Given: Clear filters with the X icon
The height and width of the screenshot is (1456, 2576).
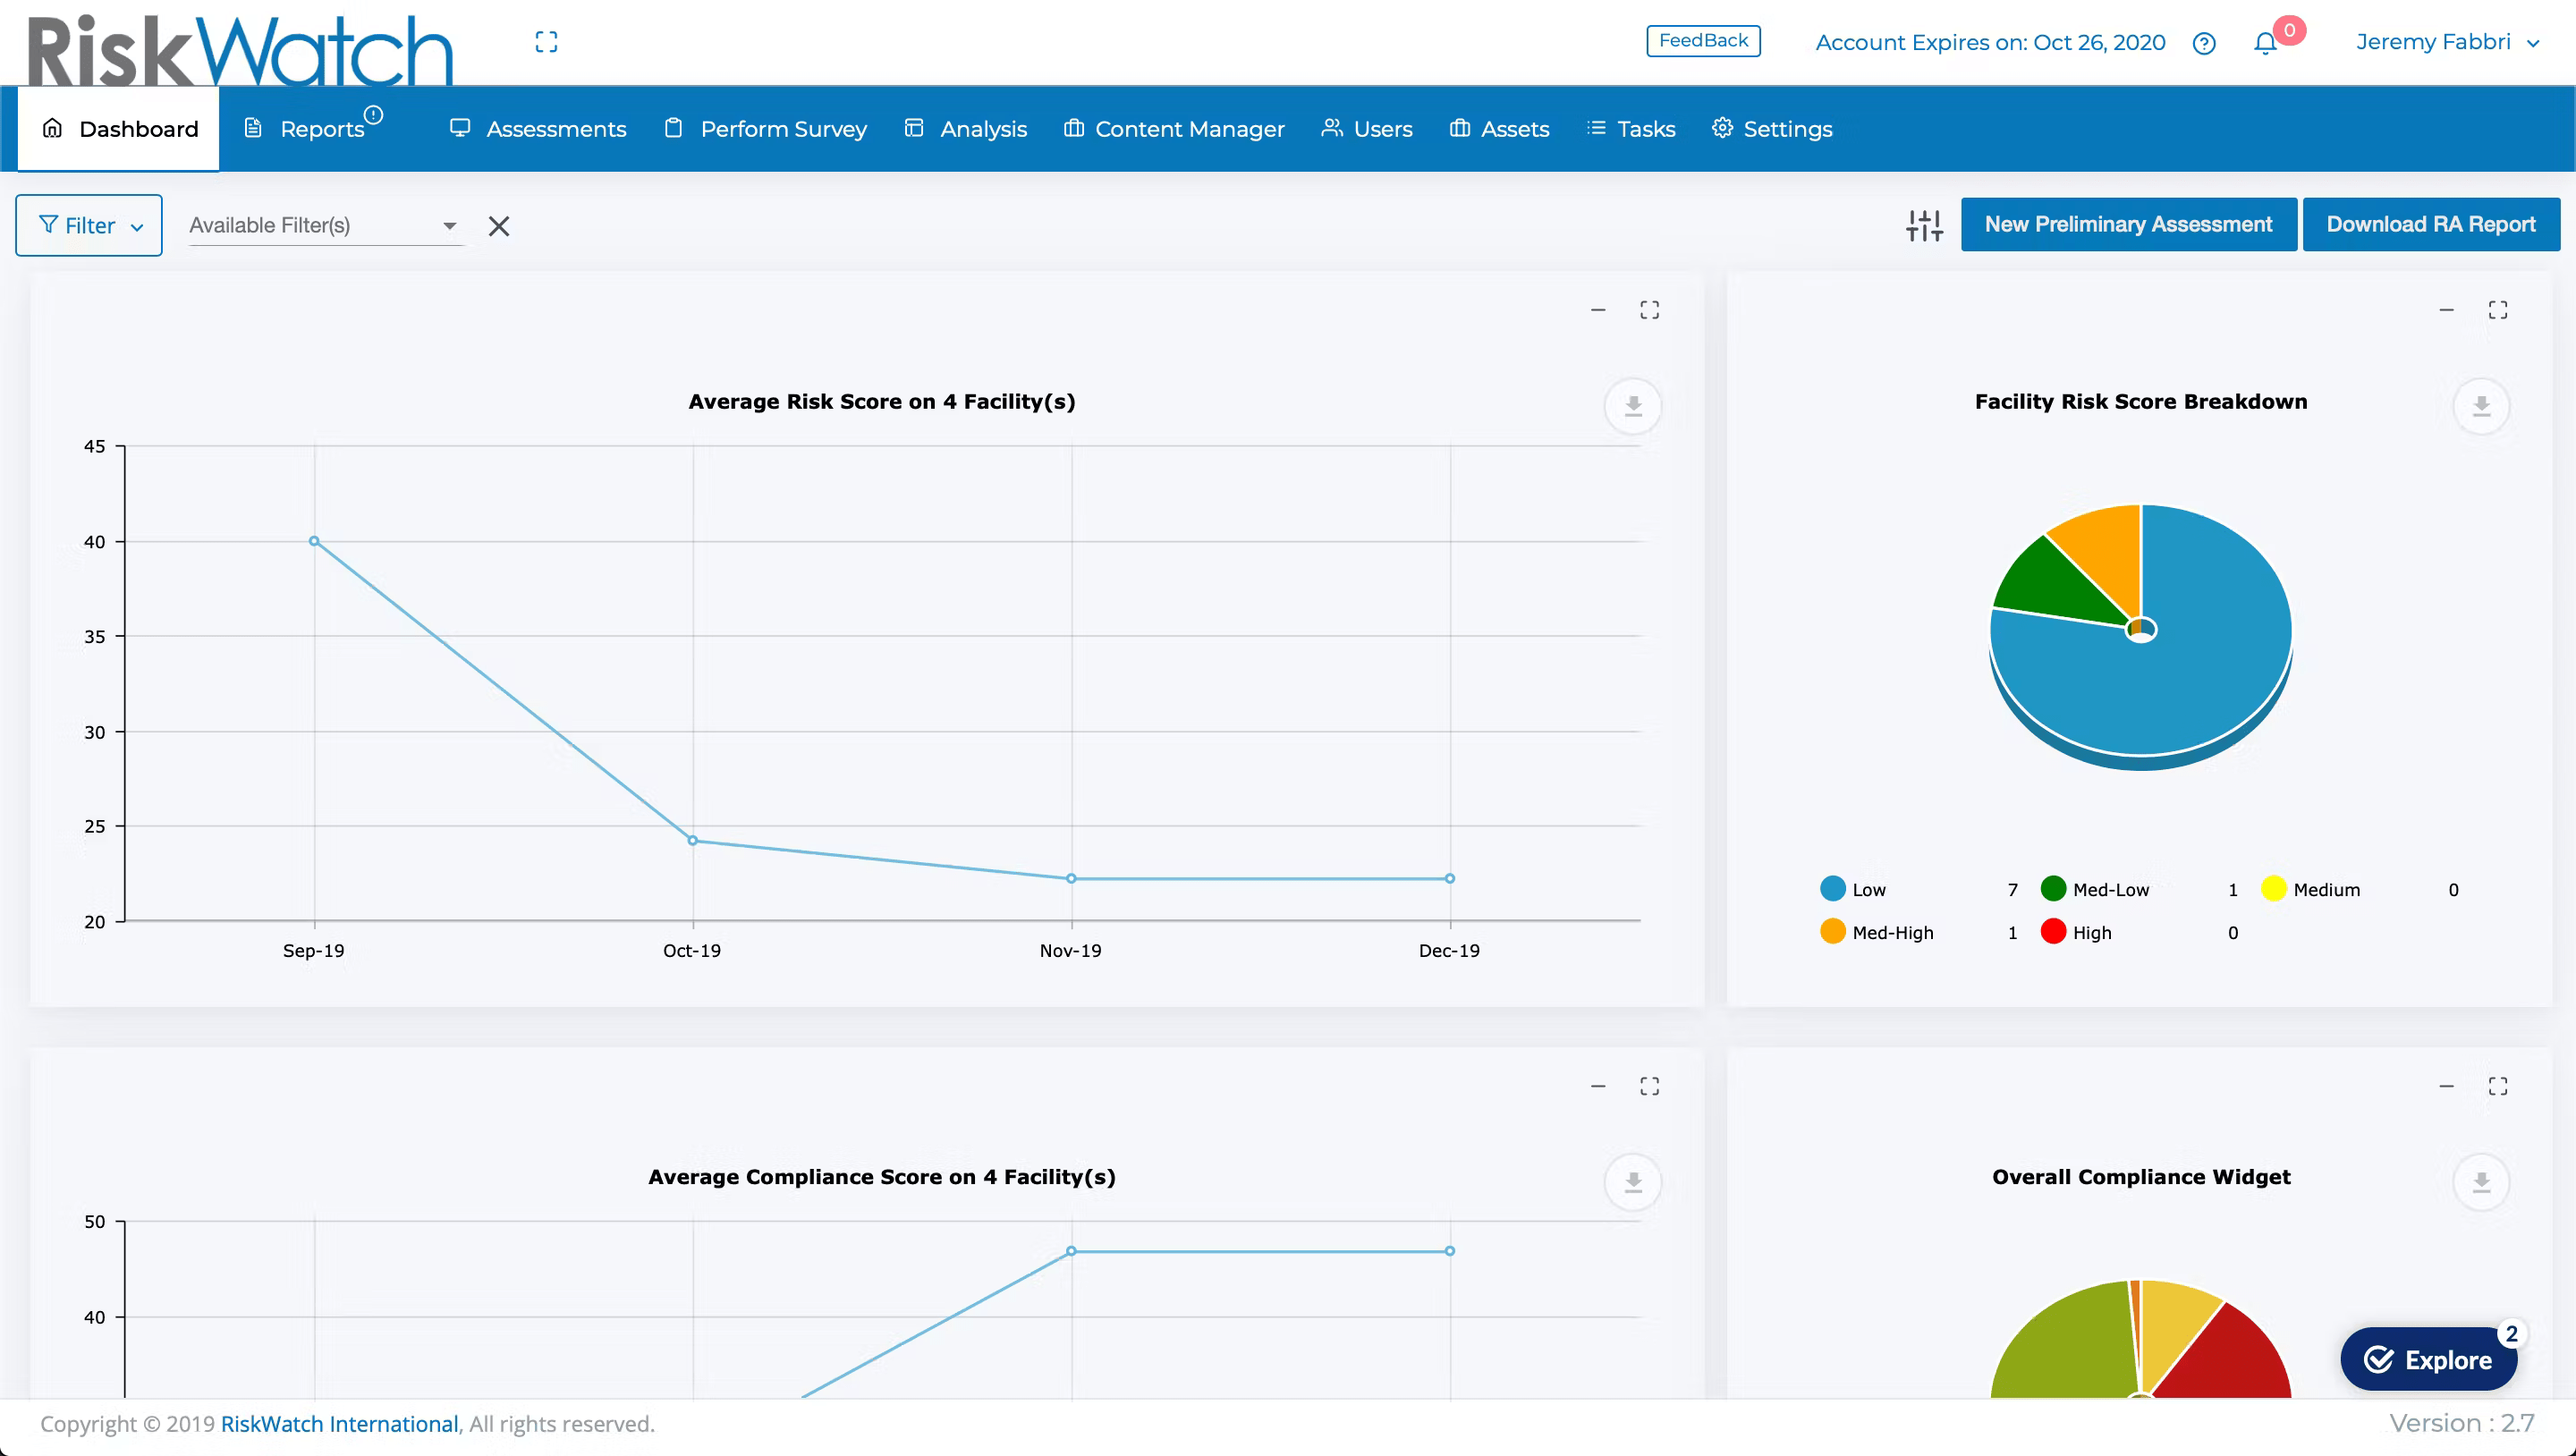Looking at the screenshot, I should coord(499,226).
